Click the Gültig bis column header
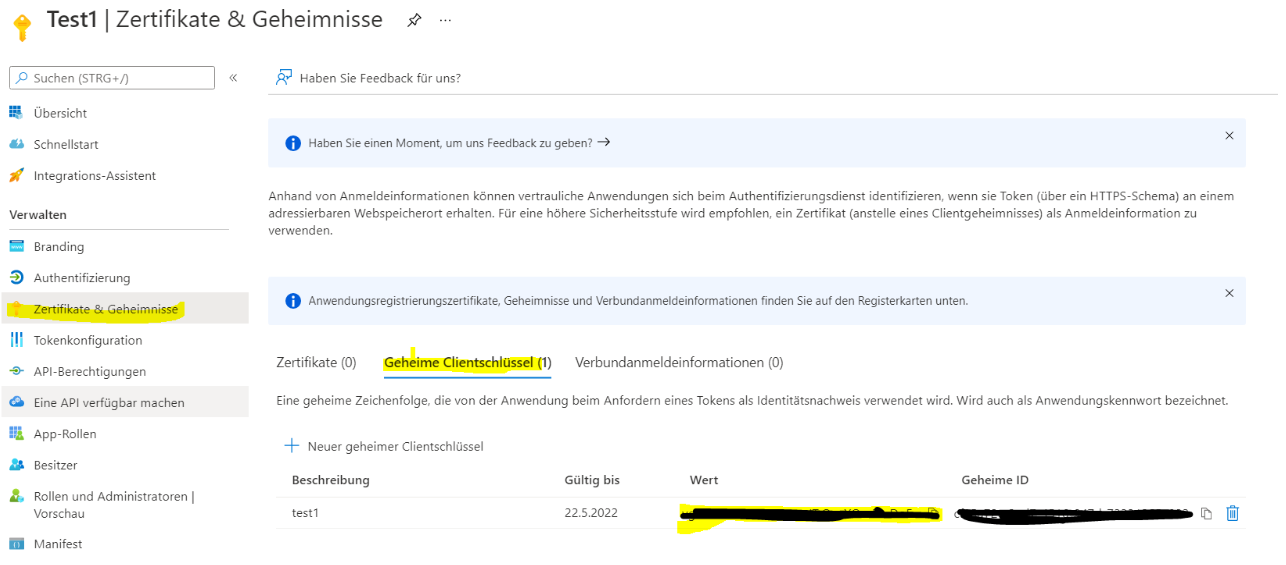 click(592, 480)
